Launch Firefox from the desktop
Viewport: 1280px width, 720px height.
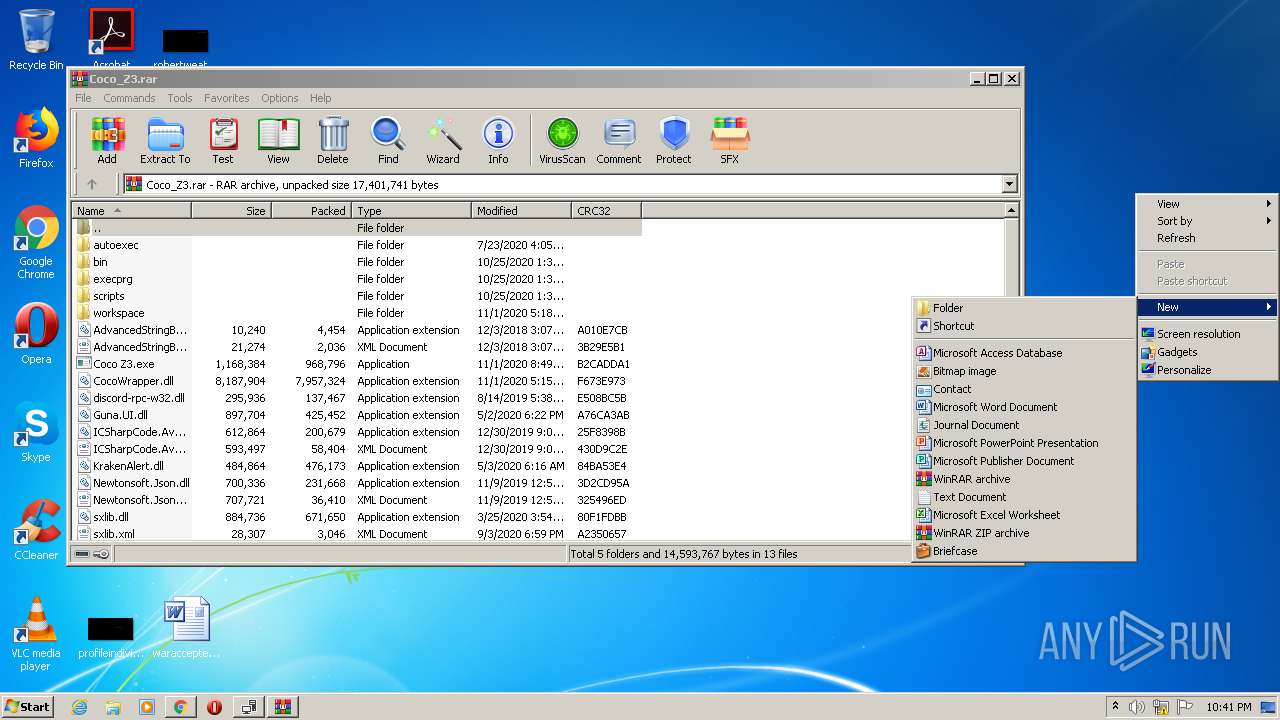coord(36,138)
